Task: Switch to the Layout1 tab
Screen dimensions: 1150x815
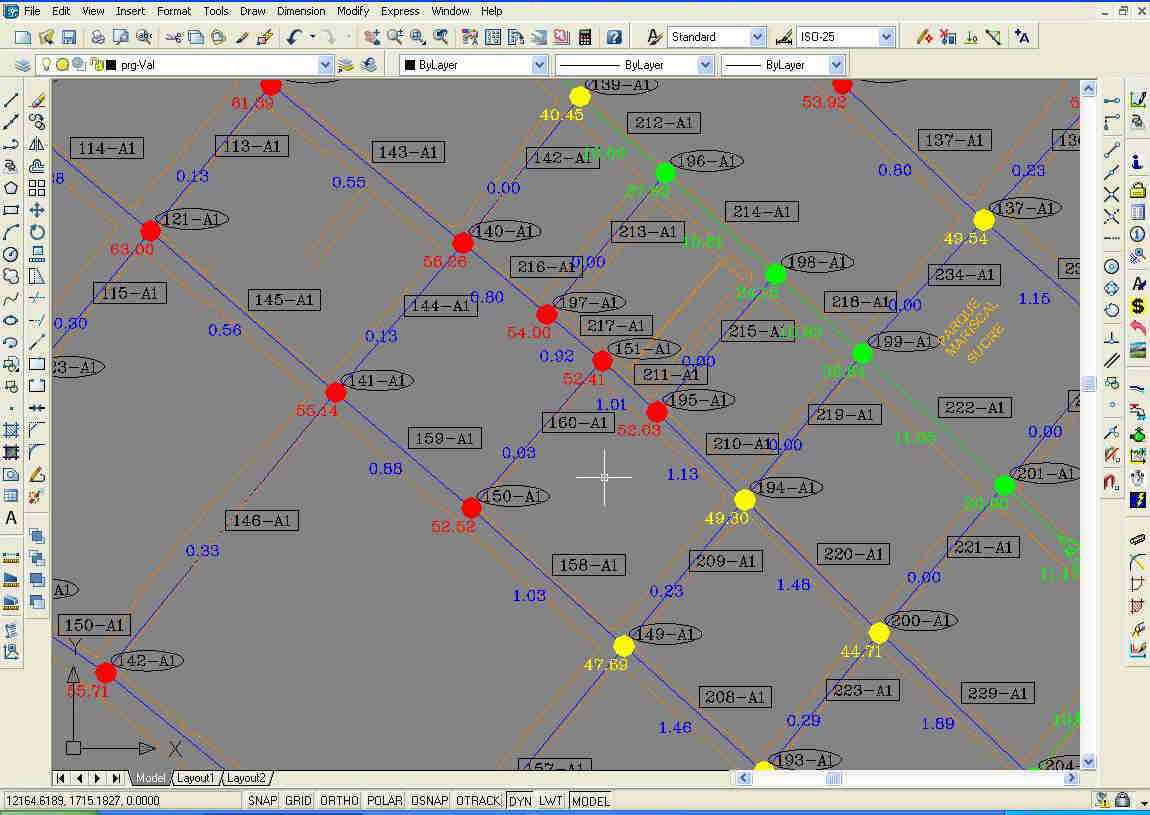Action: coord(196,778)
